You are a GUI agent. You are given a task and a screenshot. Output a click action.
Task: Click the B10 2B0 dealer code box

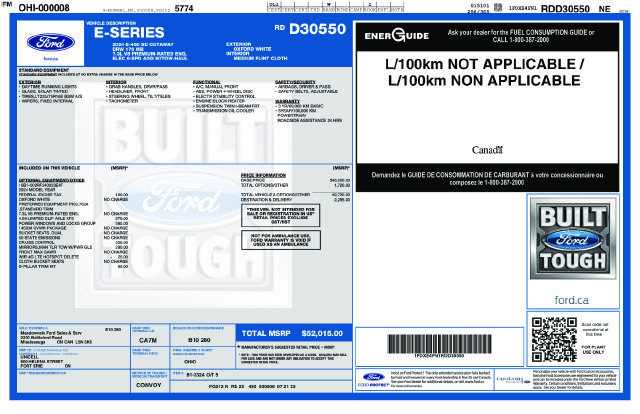pos(199,340)
